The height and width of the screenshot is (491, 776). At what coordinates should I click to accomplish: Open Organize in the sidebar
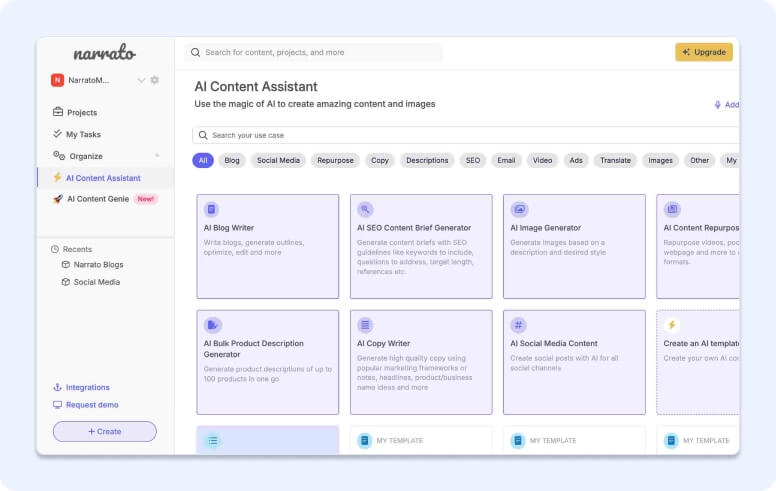(x=86, y=156)
